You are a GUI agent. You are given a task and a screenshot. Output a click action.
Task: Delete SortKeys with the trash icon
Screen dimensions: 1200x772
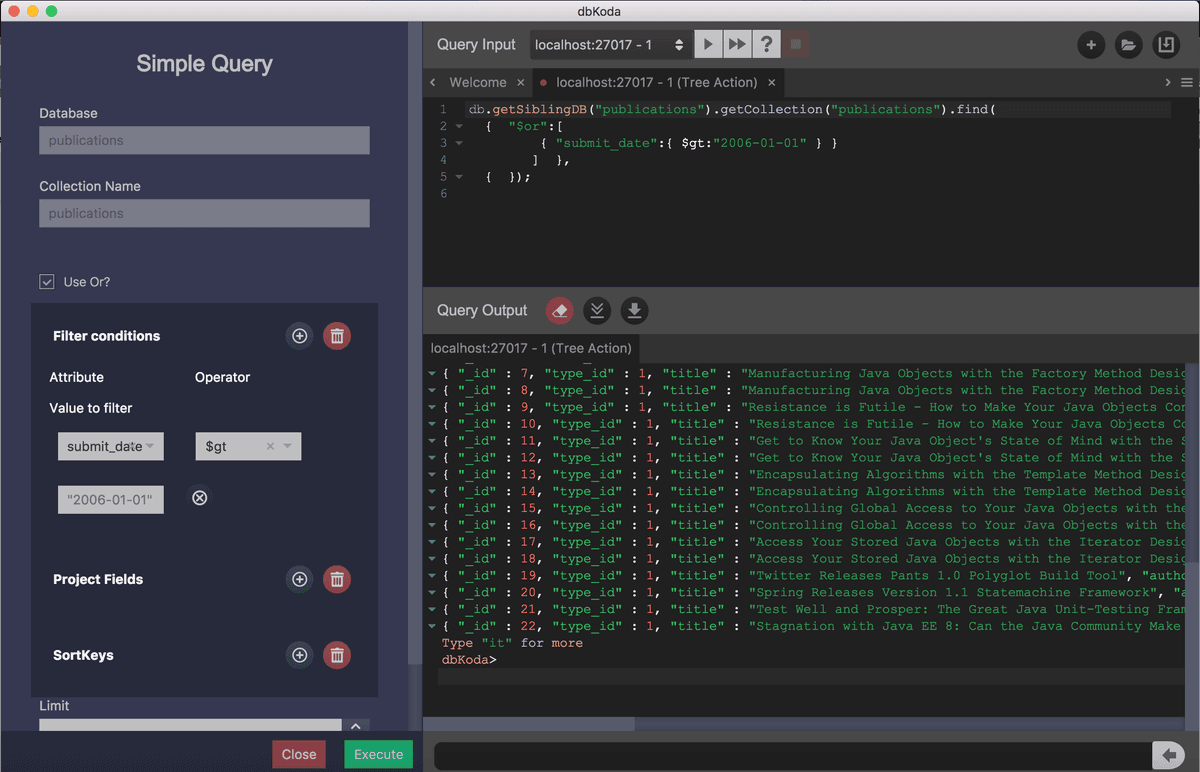point(337,655)
